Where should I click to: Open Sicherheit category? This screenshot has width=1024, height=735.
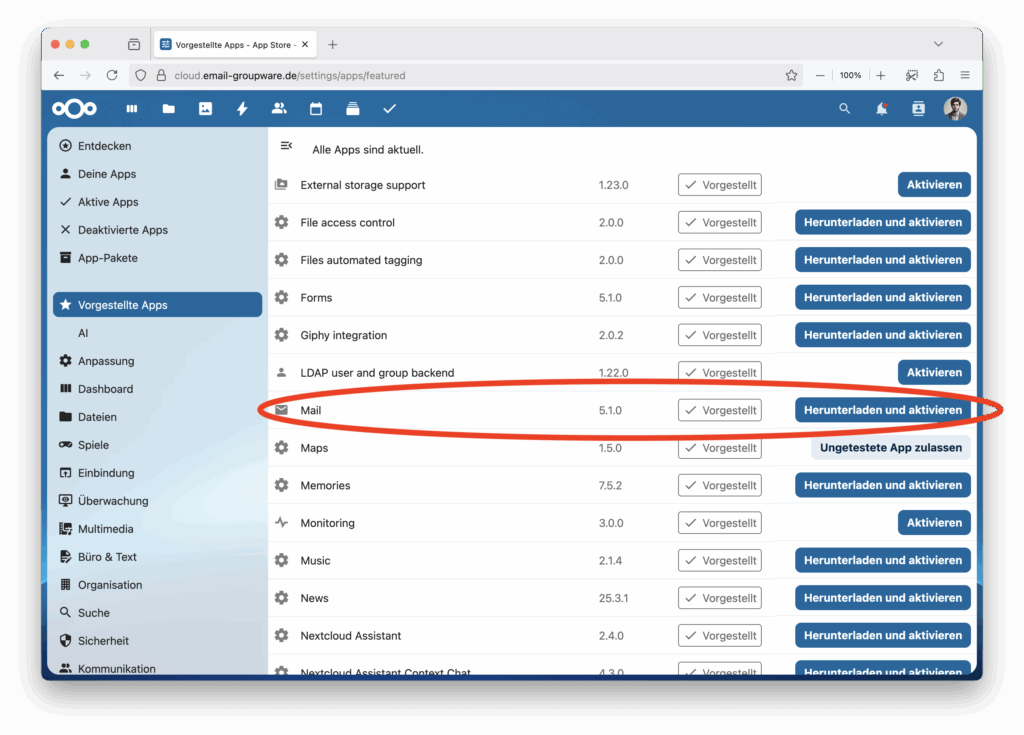(x=157, y=641)
